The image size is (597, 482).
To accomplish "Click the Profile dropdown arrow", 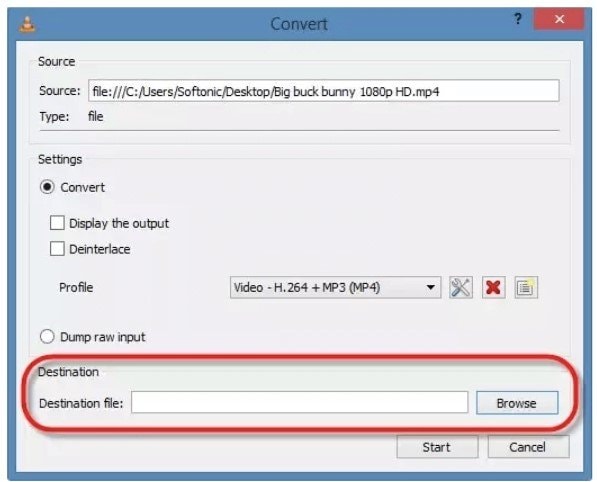I will point(431,287).
